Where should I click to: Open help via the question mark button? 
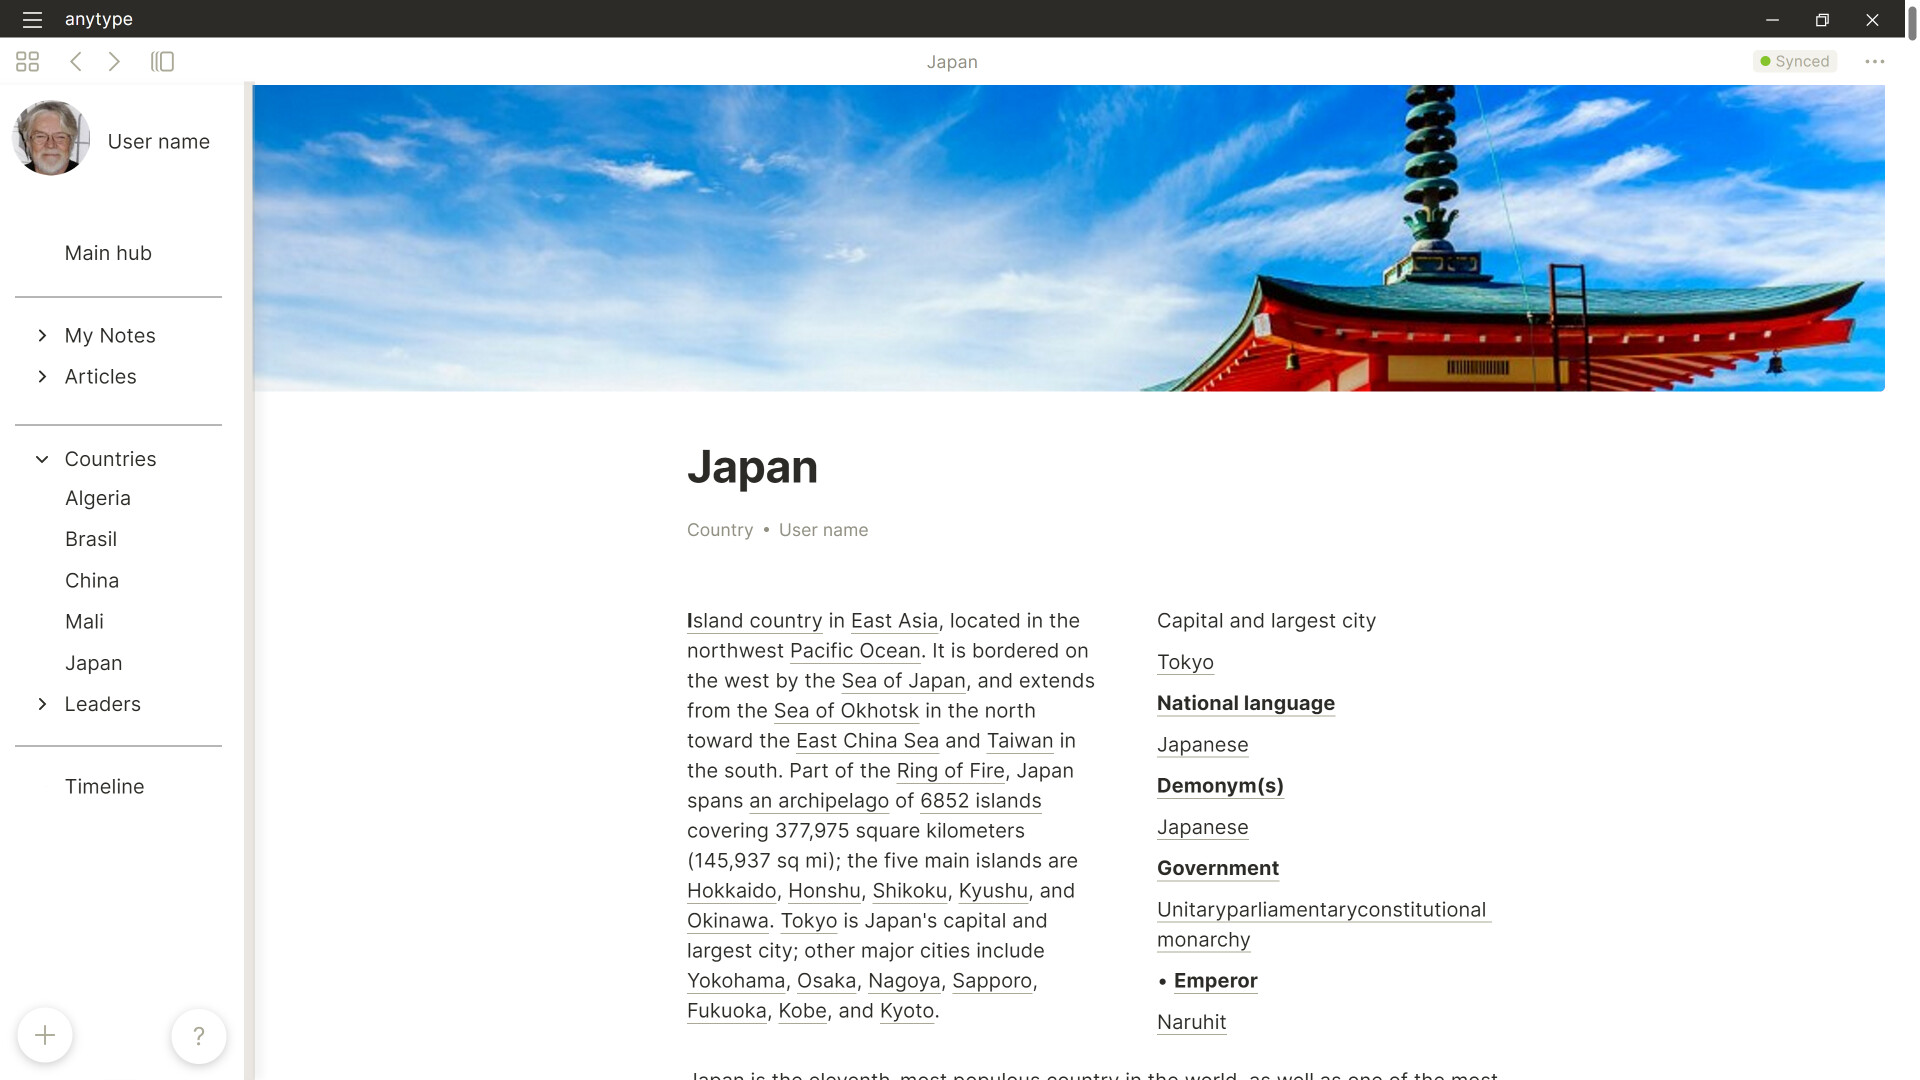tap(199, 1035)
